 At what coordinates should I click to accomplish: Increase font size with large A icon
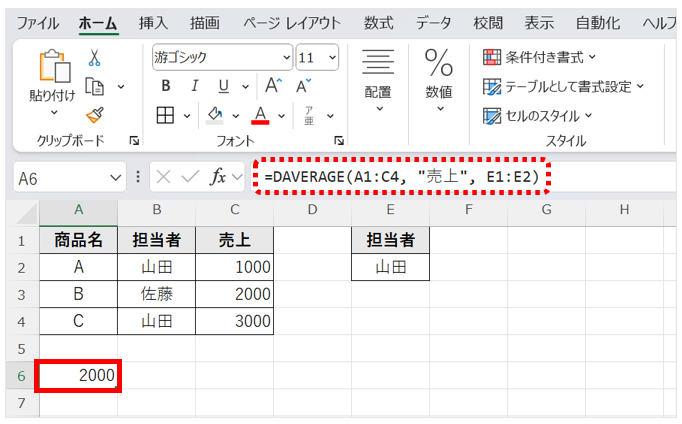tap(274, 86)
